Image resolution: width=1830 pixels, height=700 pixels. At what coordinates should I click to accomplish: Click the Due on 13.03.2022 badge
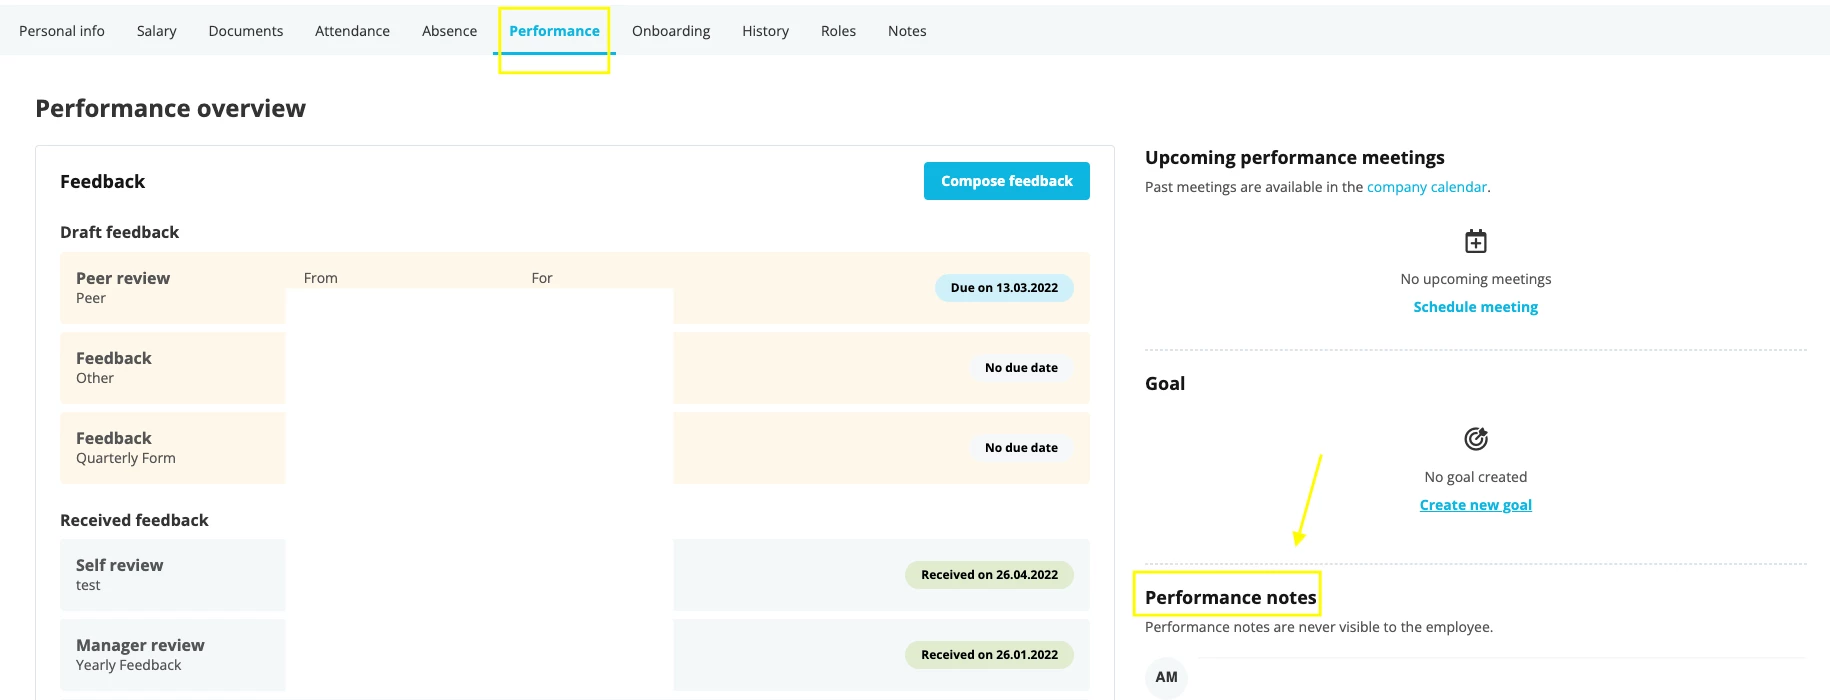coord(1004,288)
